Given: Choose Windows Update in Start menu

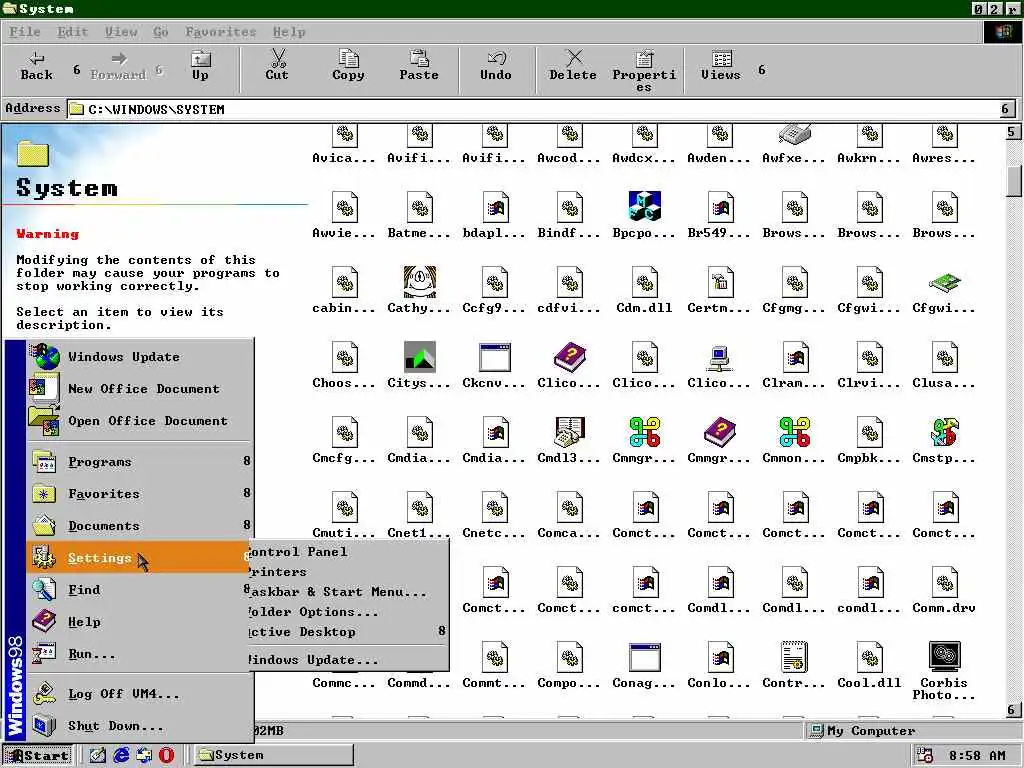Looking at the screenshot, I should pos(139,357).
